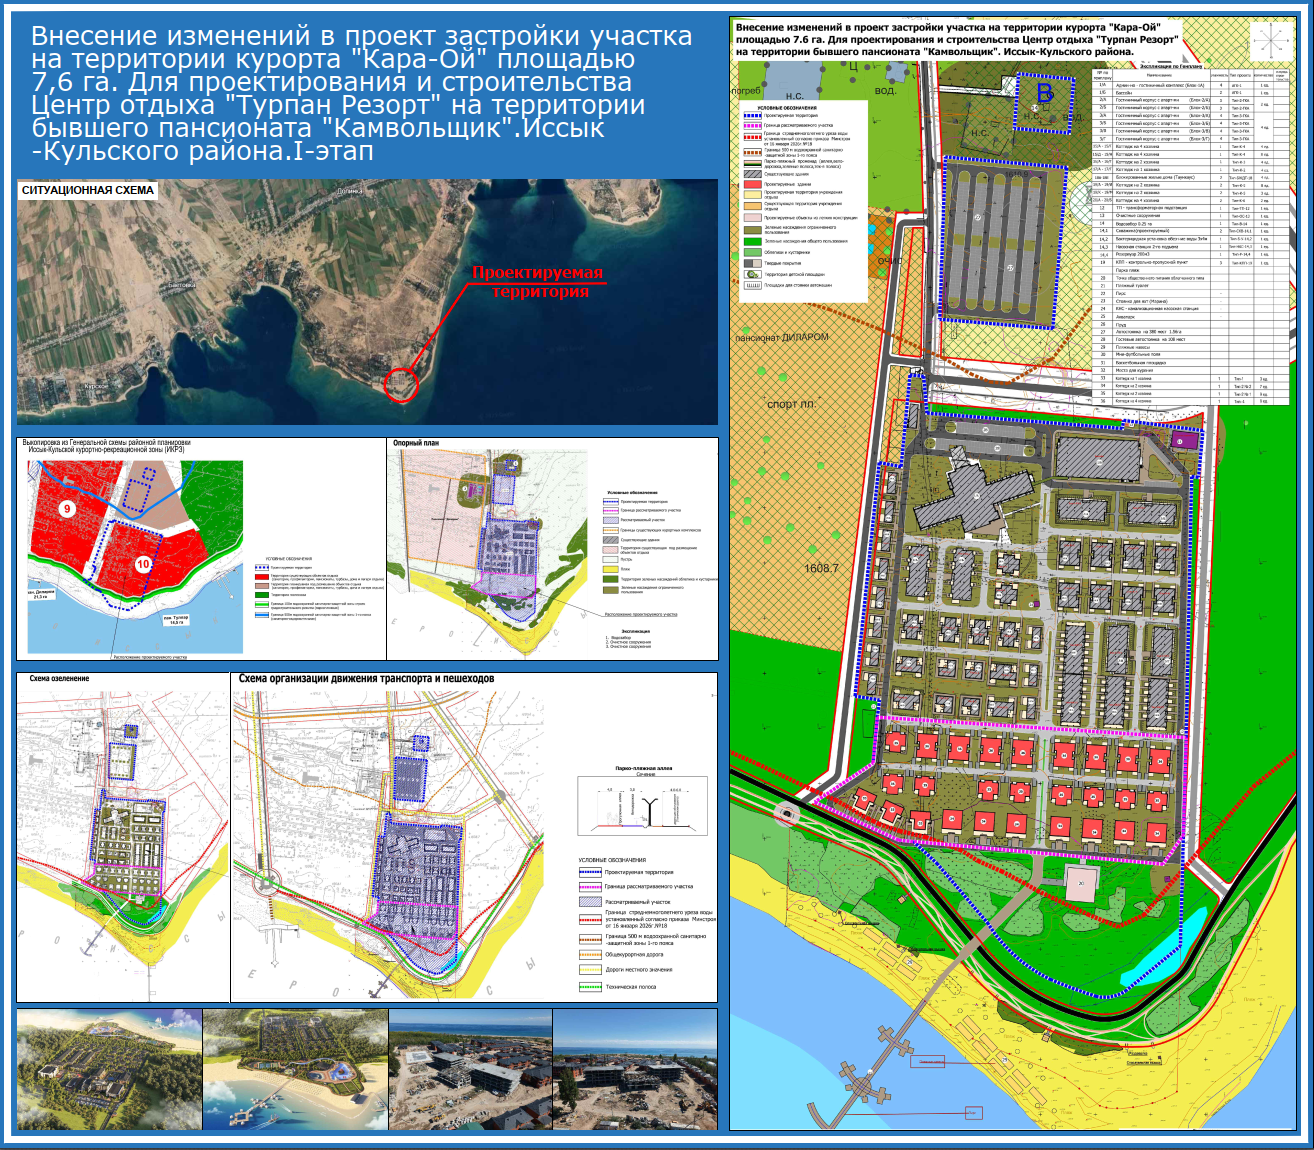
Task: Click the white circle numbered 10
Action: (x=143, y=564)
